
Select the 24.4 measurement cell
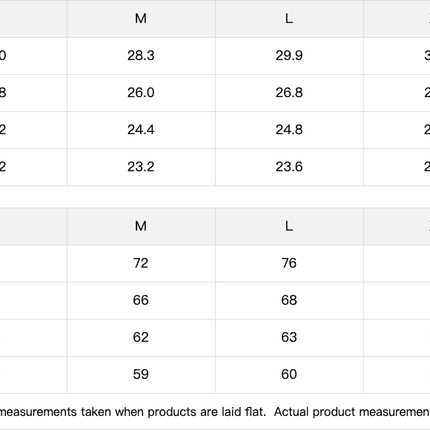coord(141,130)
